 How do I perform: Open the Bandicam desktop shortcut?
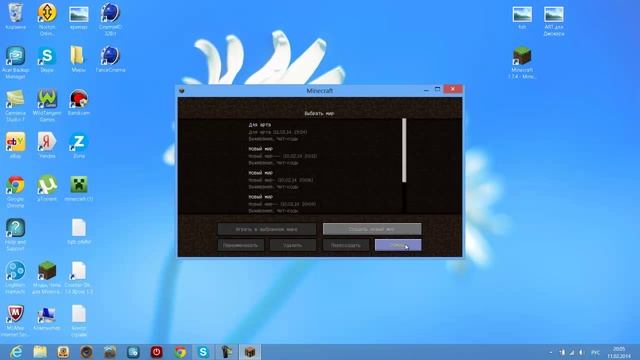(x=79, y=103)
